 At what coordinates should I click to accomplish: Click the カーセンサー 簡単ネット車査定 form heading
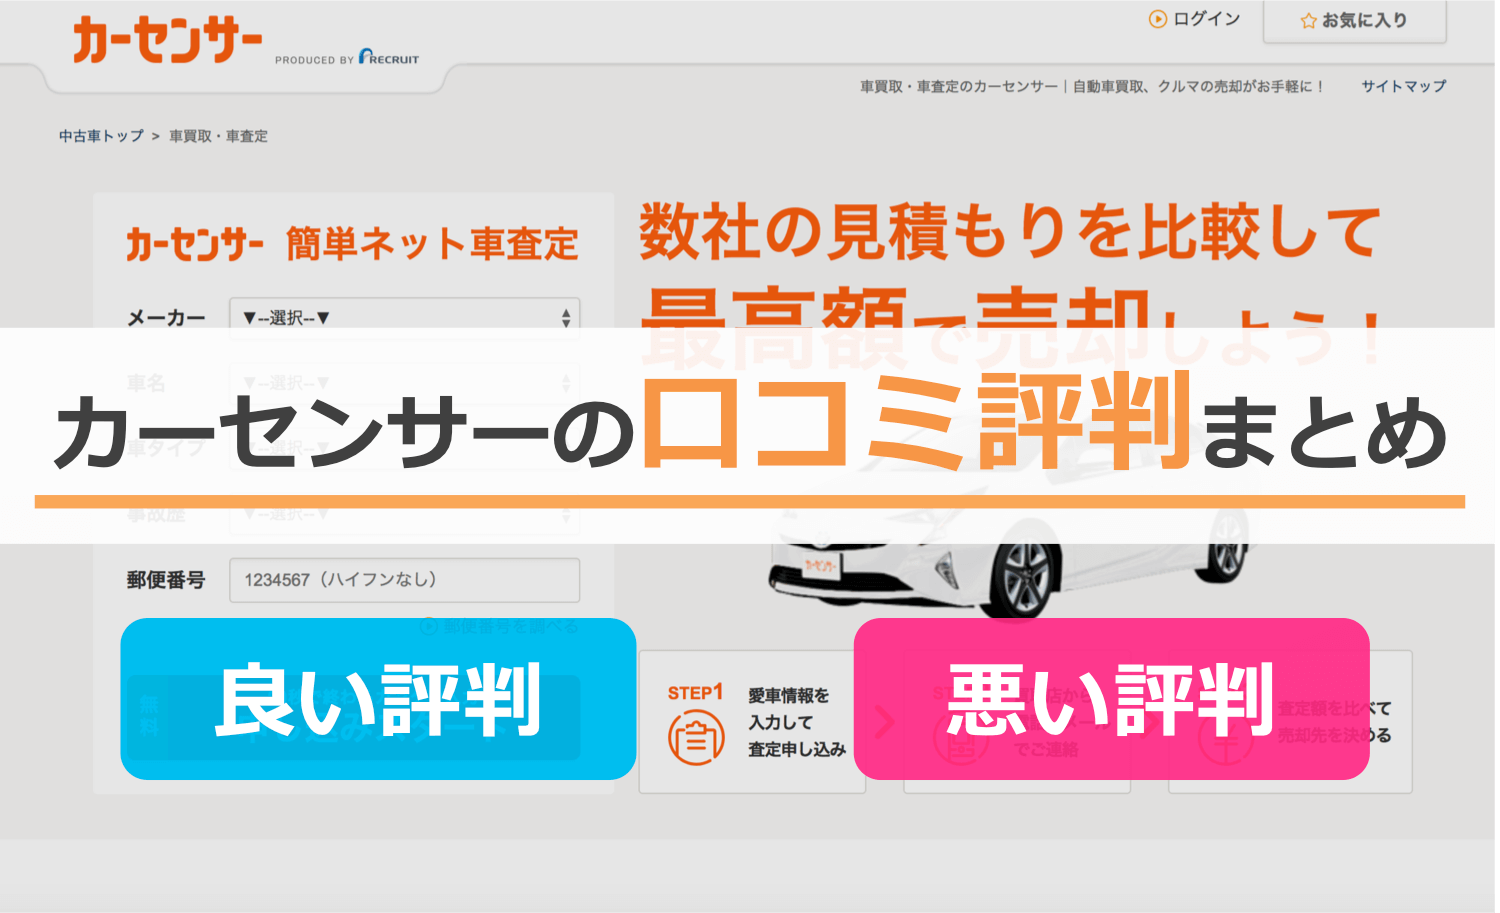pos(352,244)
